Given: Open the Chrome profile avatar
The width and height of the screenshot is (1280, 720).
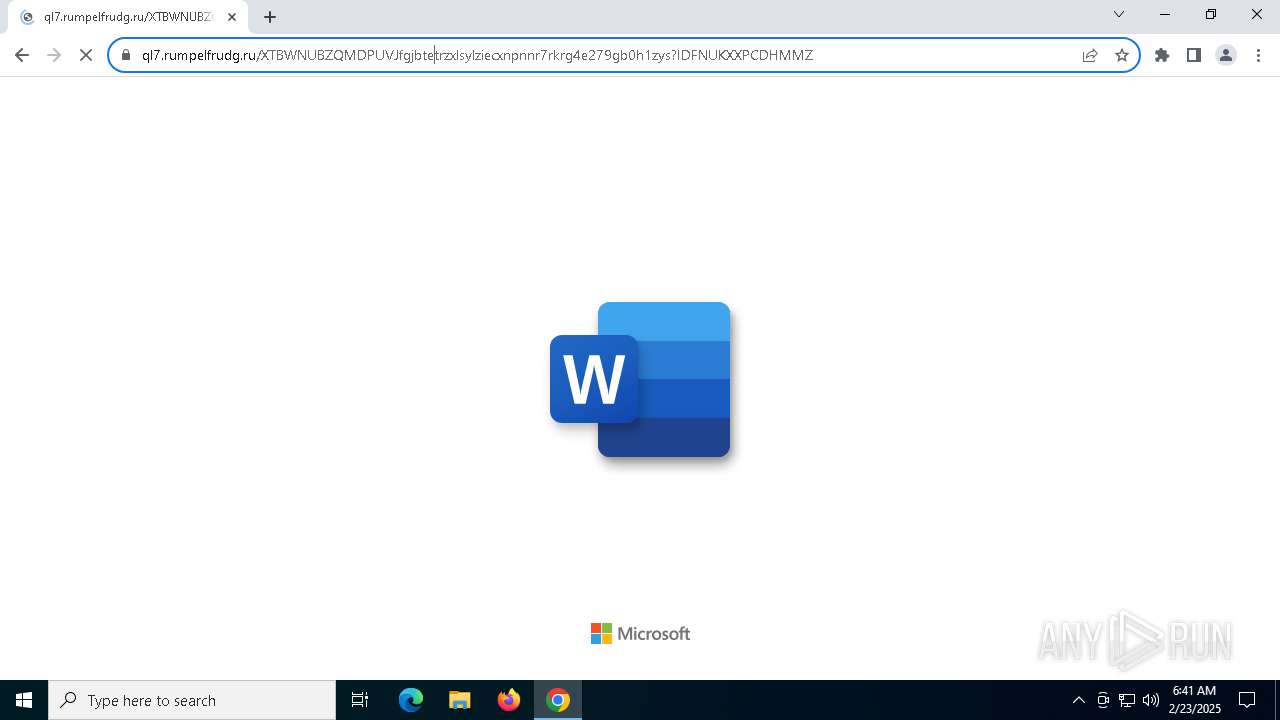Looking at the screenshot, I should click(1226, 55).
